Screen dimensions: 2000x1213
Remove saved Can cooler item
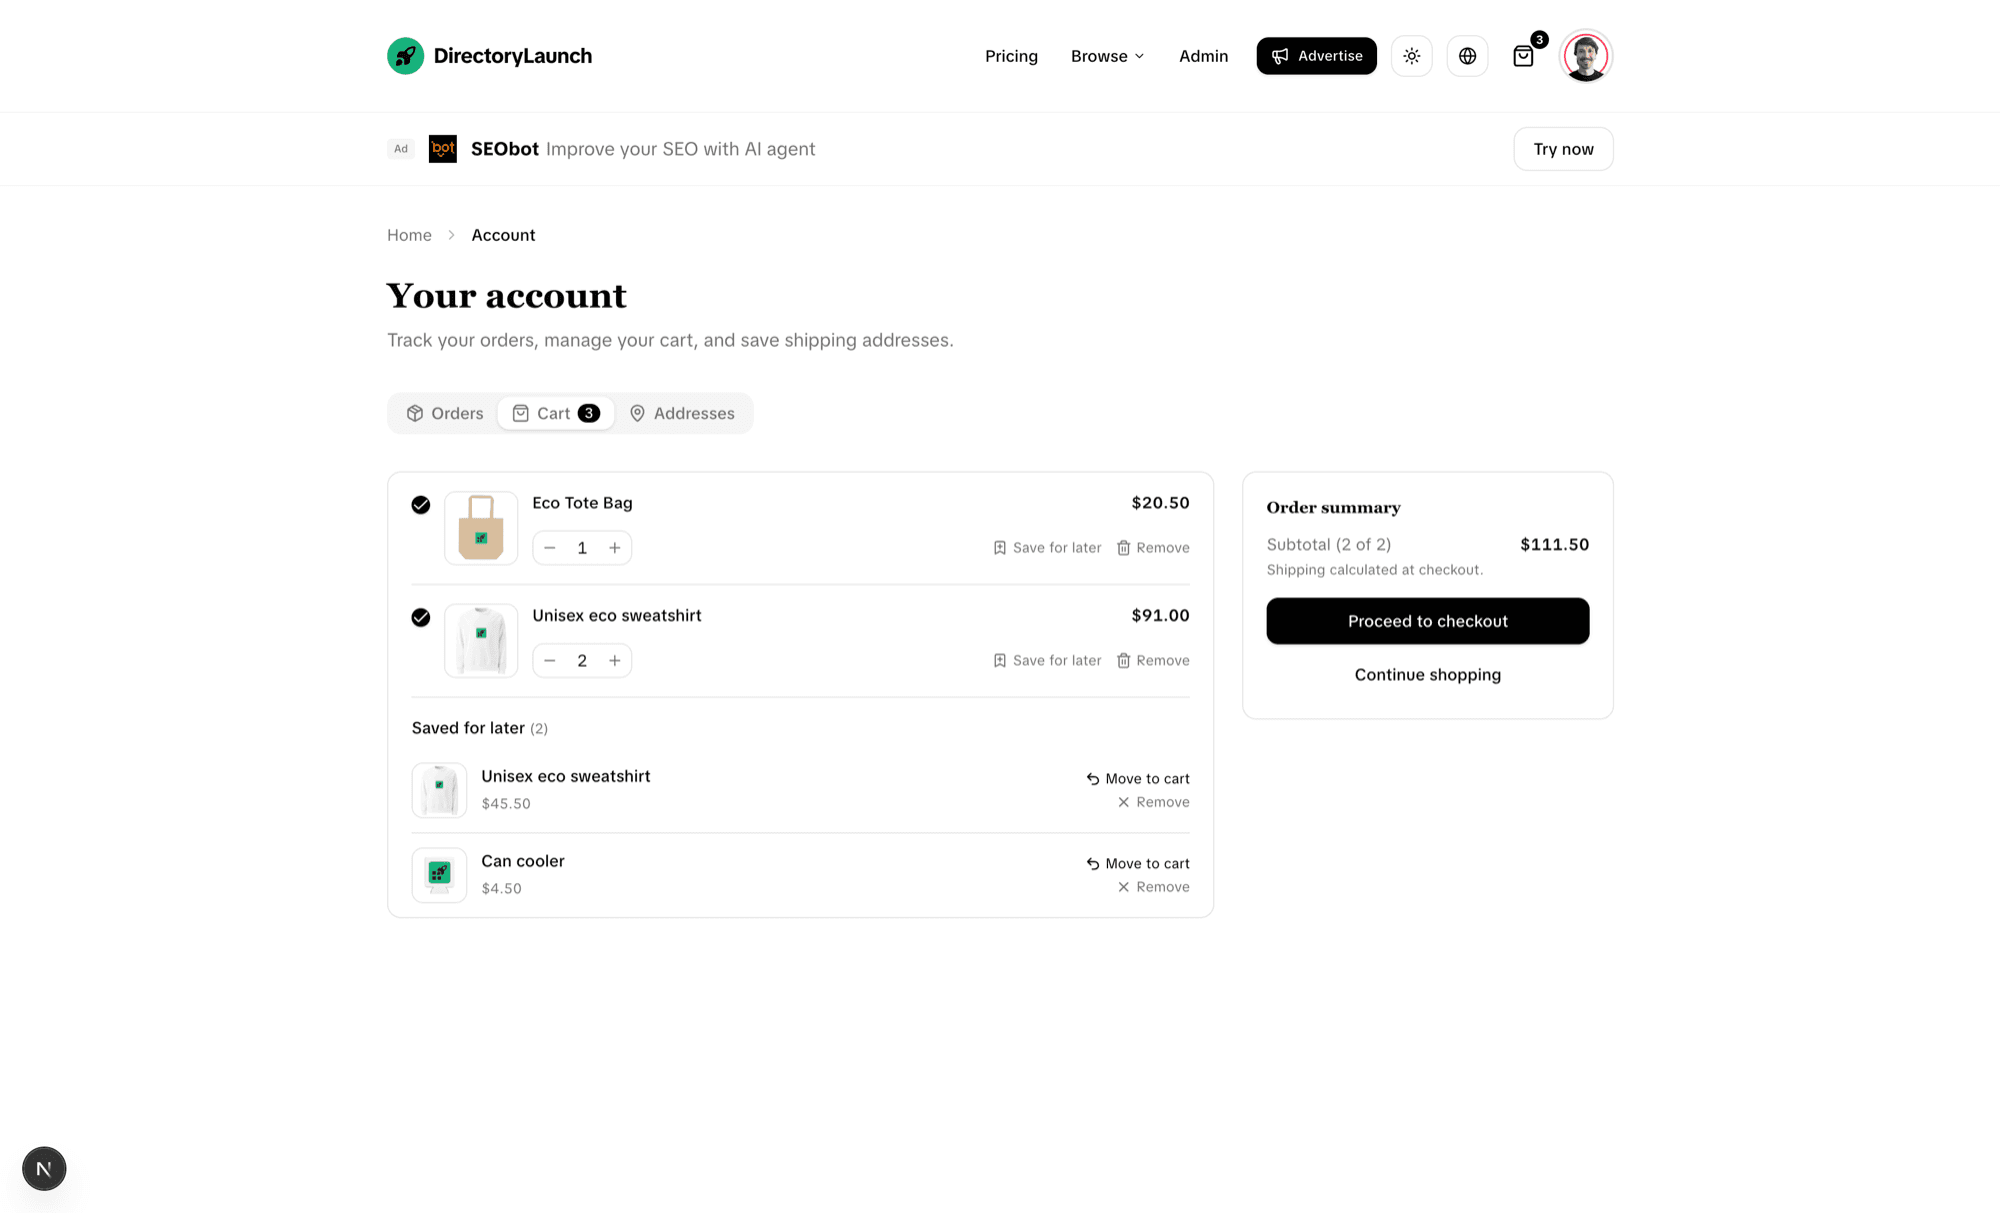click(1153, 887)
